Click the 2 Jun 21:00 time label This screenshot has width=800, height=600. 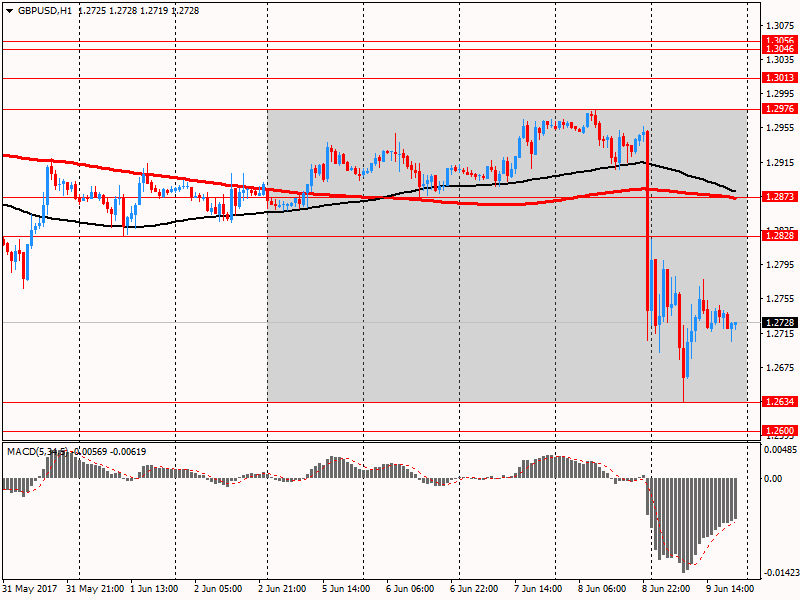click(283, 589)
